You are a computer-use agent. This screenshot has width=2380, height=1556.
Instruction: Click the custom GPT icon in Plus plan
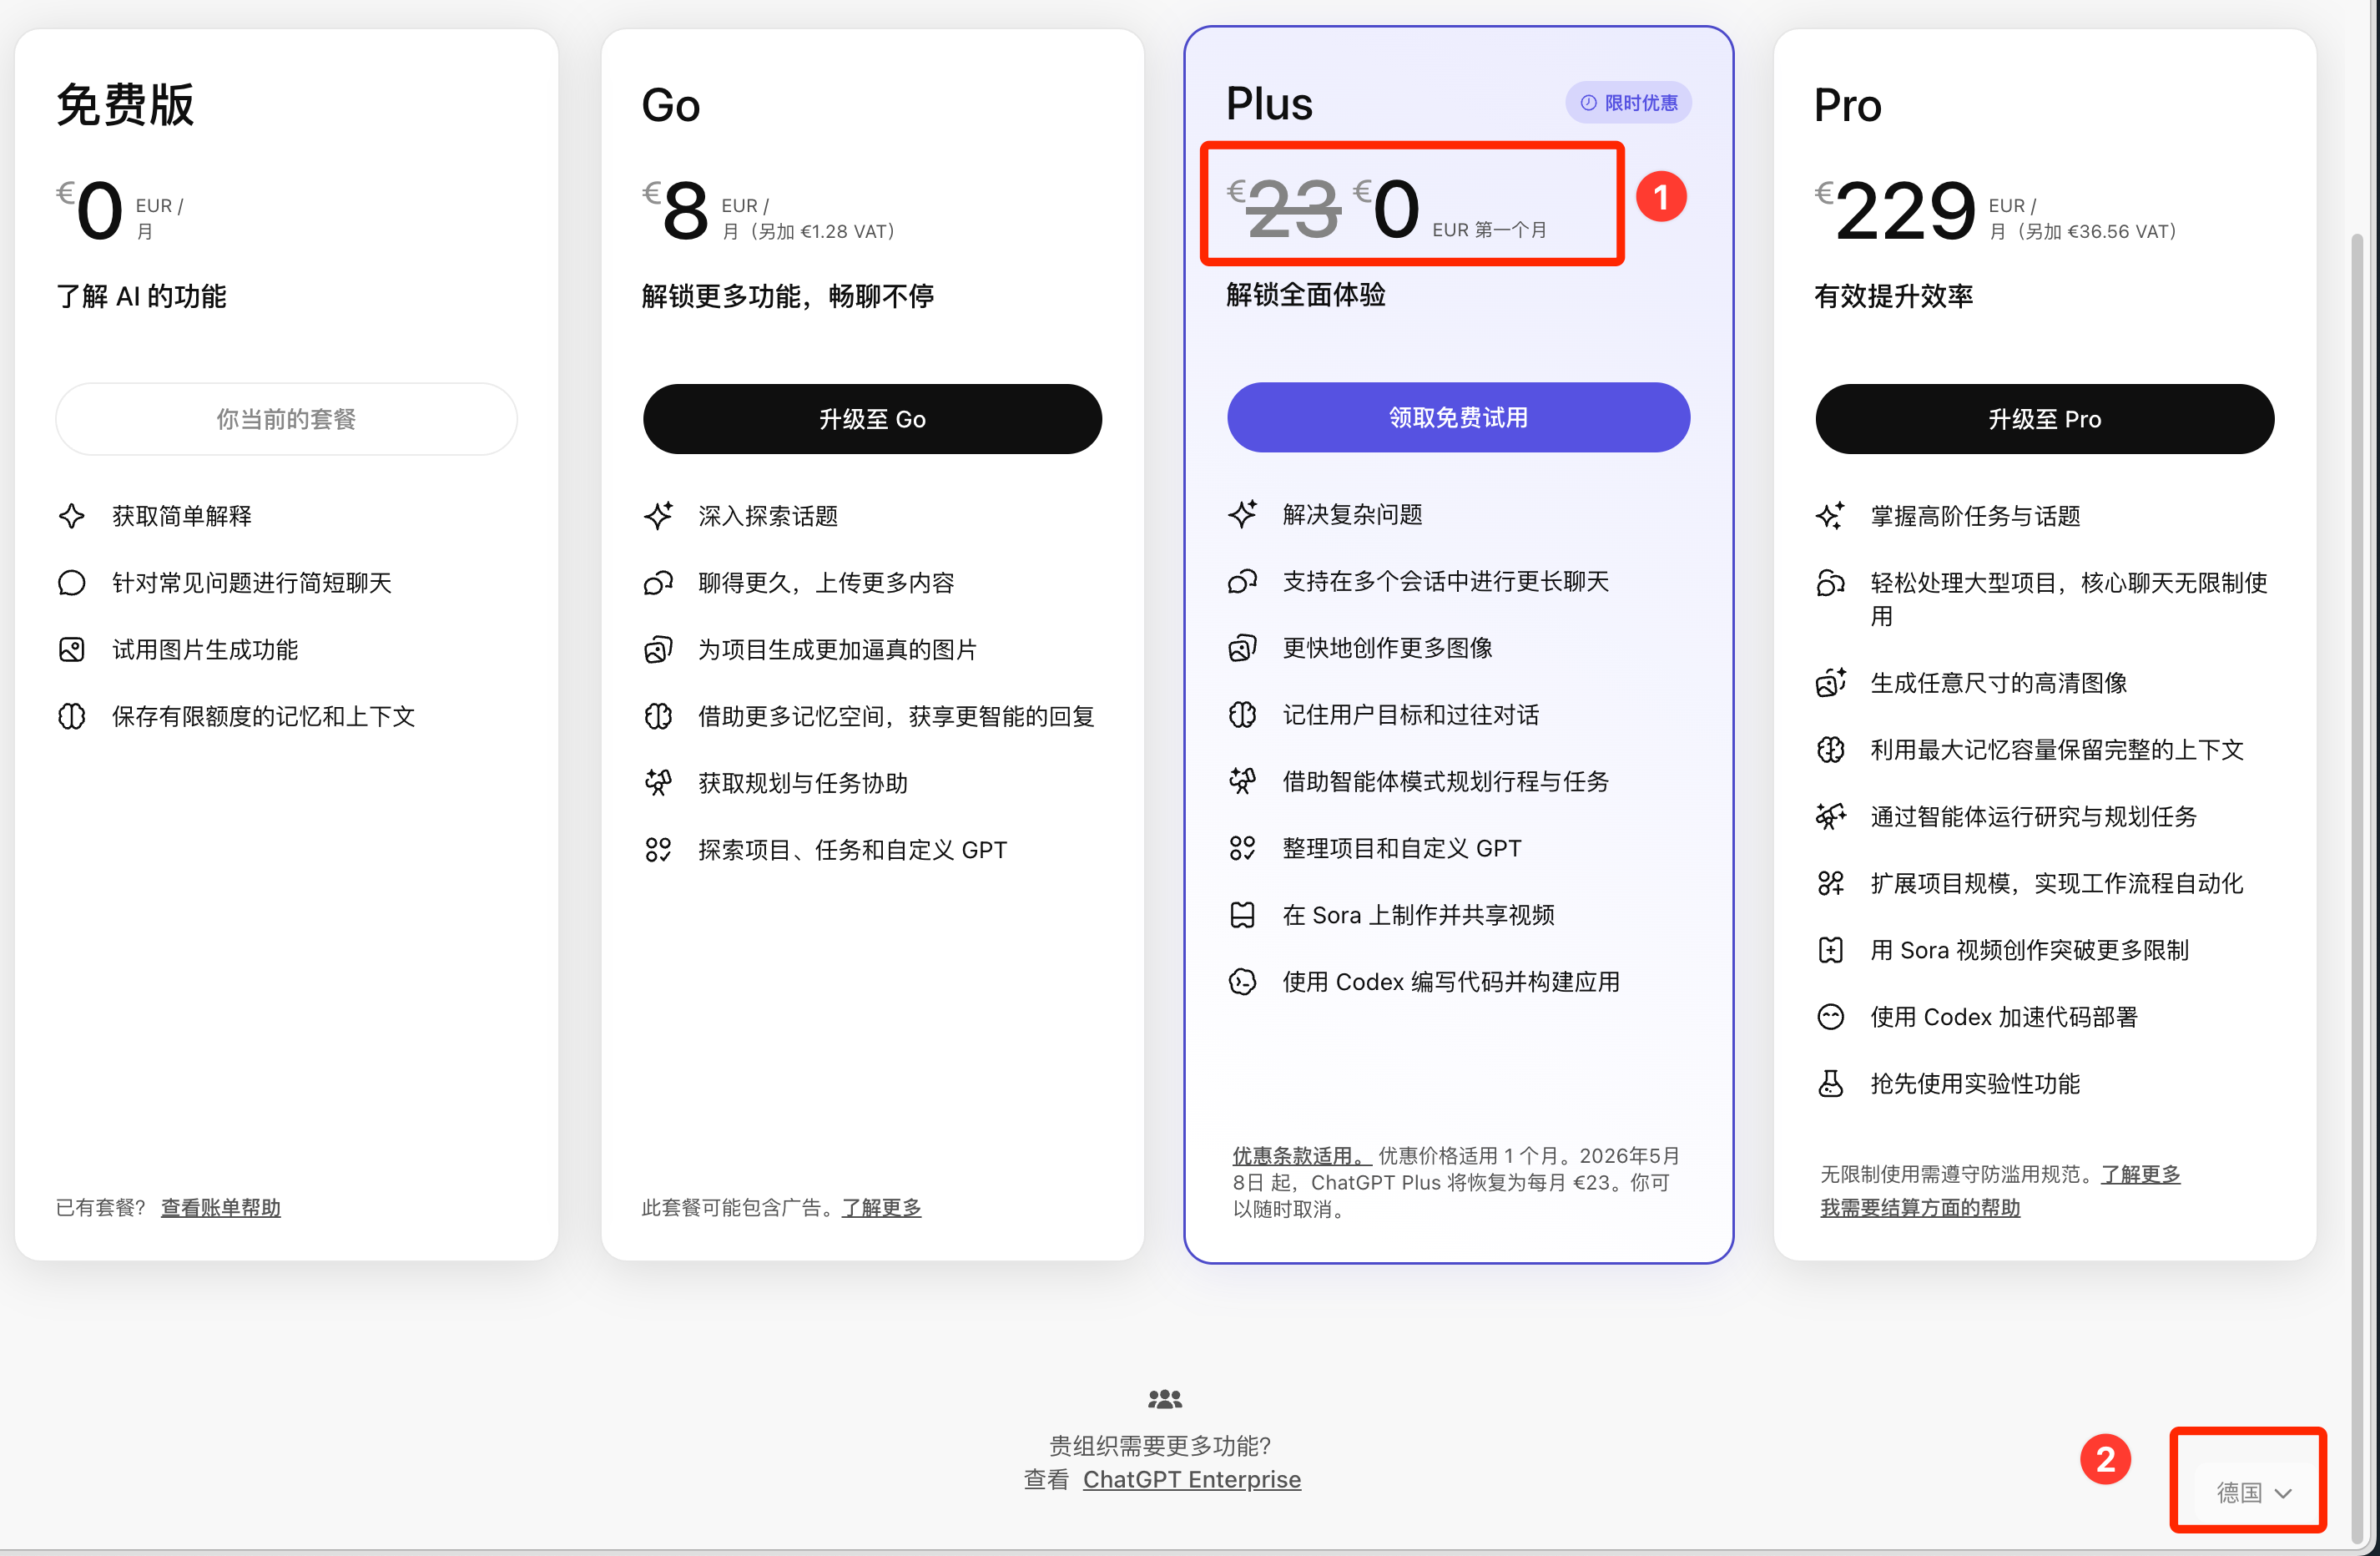coord(1242,848)
